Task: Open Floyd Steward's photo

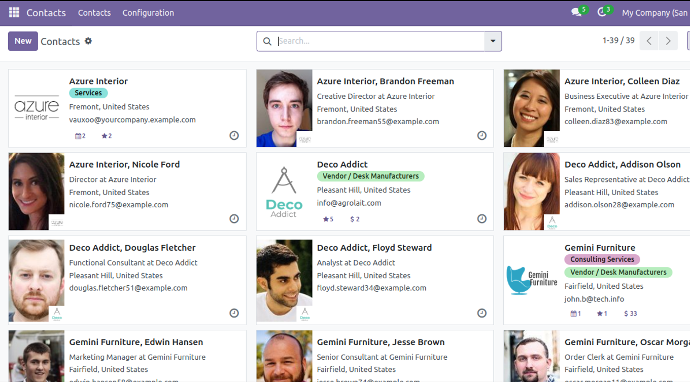Action: [x=284, y=281]
